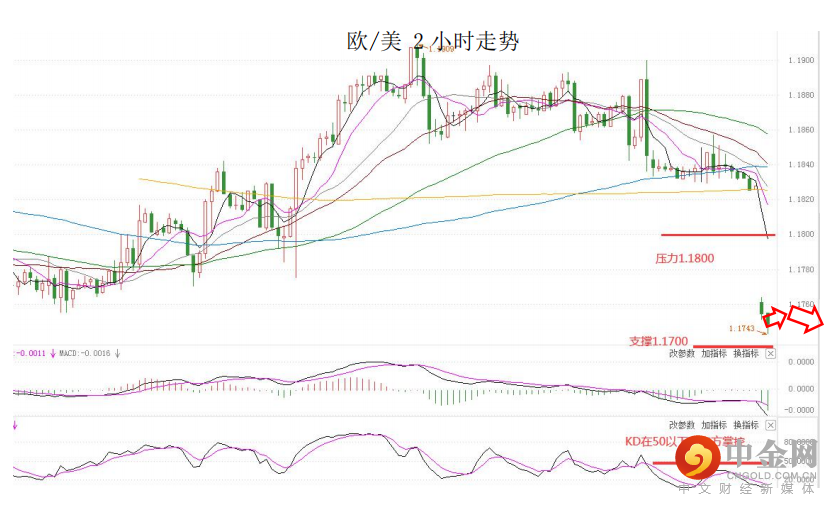Click the -0.0000 label on the MACD axis

pyautogui.click(x=800, y=410)
